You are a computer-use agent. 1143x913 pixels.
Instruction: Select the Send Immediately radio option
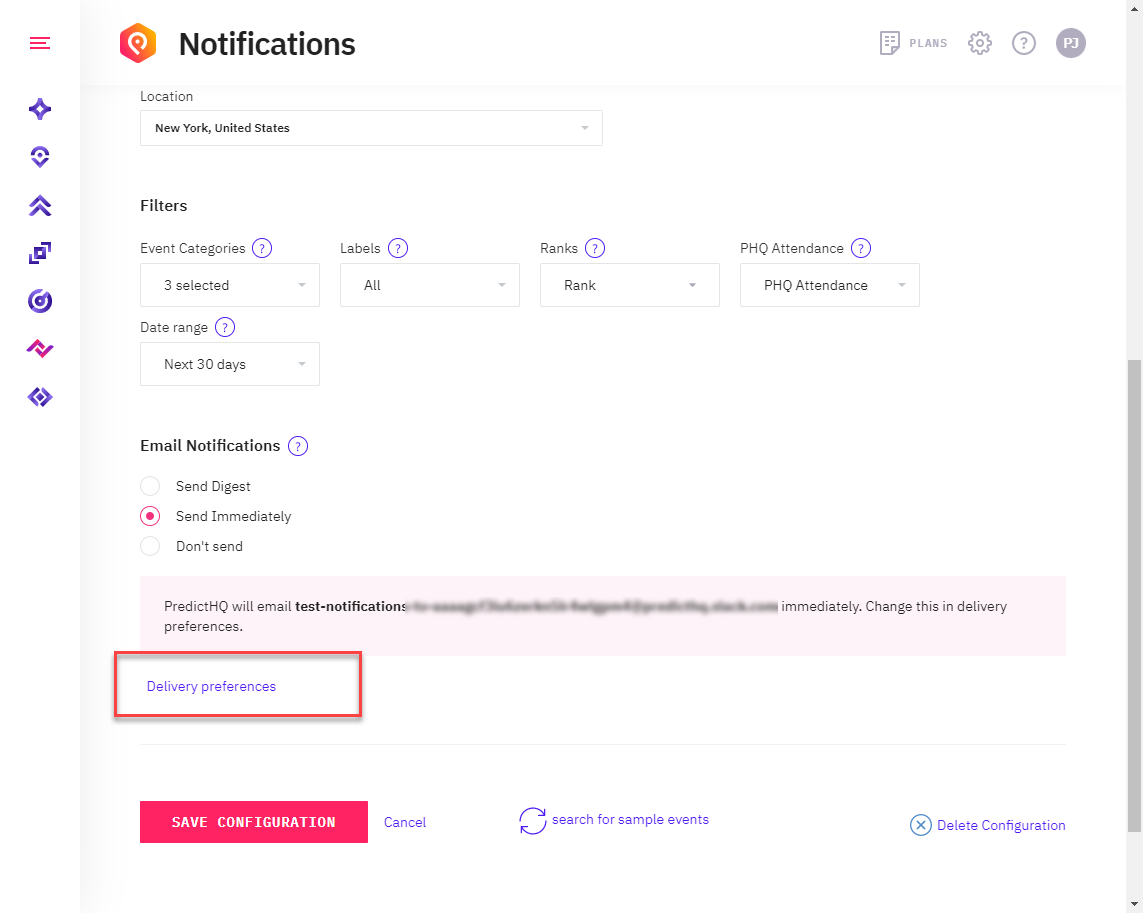point(150,516)
